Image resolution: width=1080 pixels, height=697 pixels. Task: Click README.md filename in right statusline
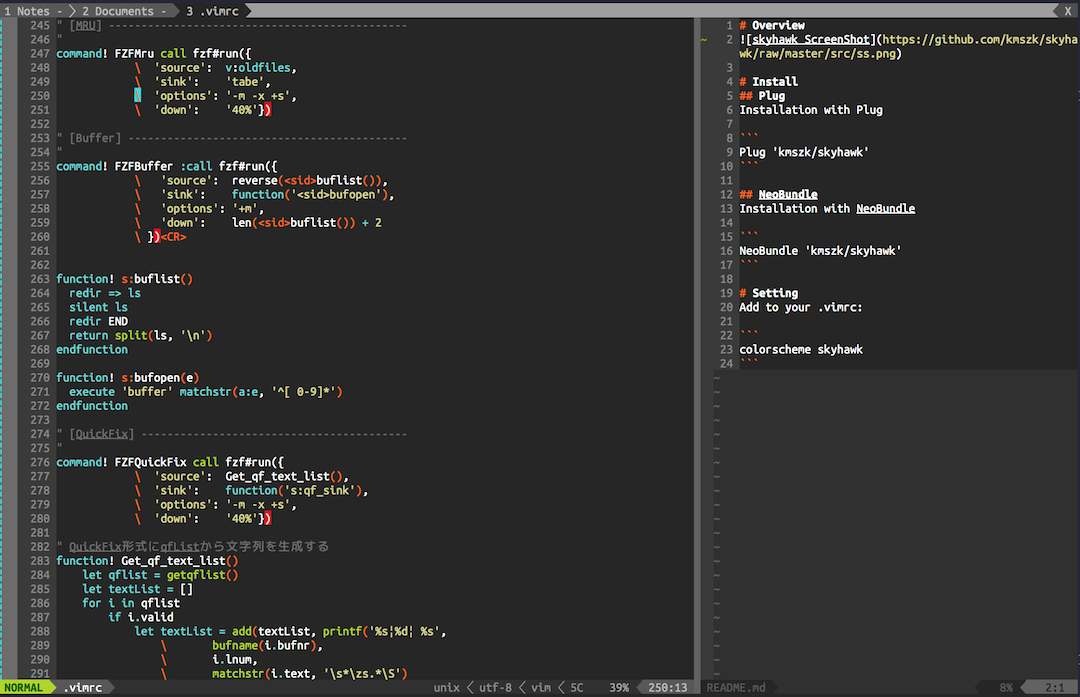736,688
